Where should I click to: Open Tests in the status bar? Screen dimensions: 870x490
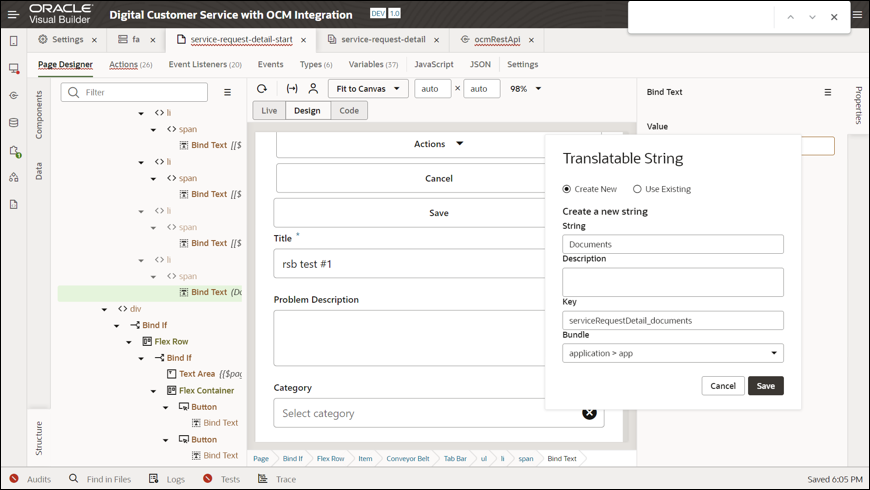tap(221, 479)
